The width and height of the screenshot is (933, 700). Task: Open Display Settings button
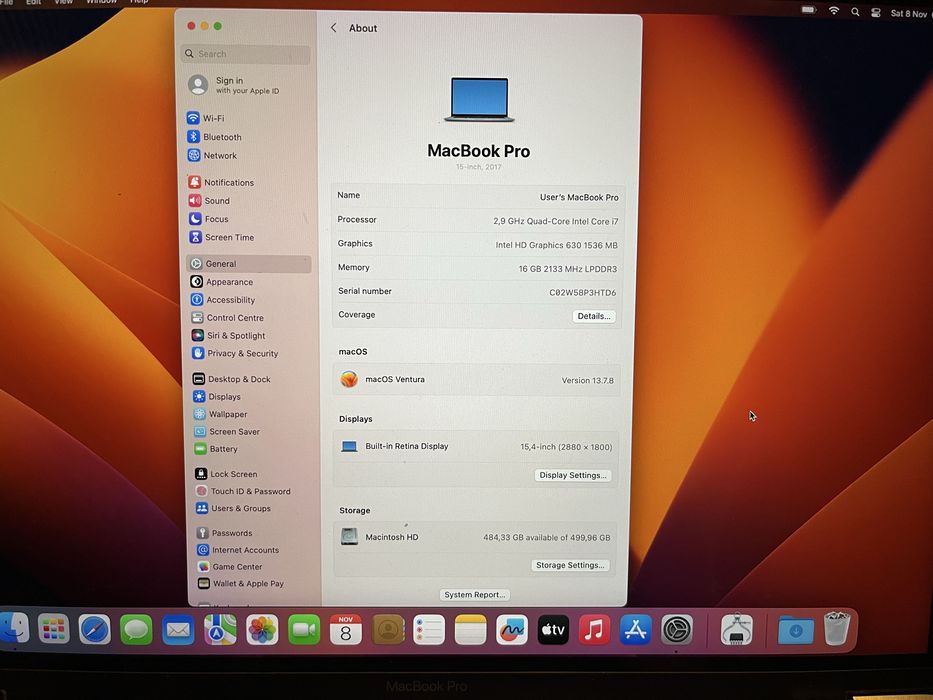(x=572, y=475)
